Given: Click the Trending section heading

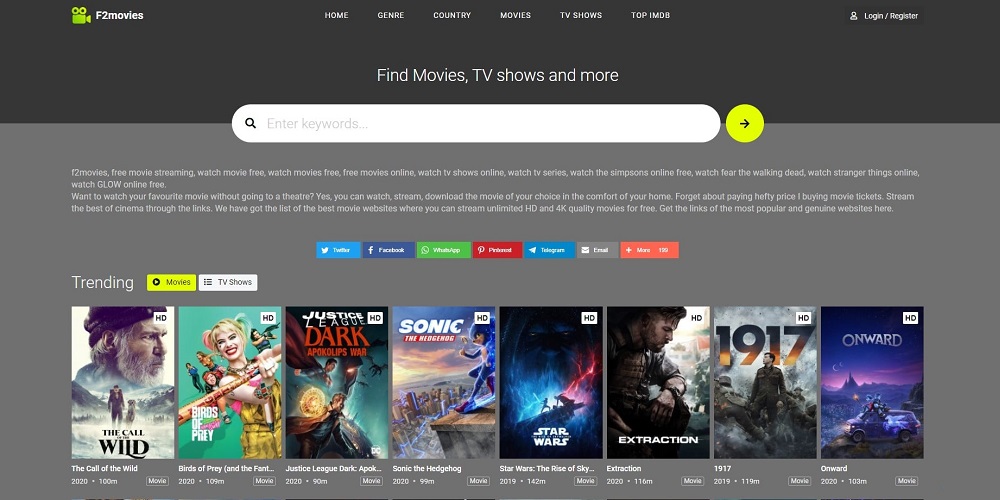Looking at the screenshot, I should click(x=103, y=283).
